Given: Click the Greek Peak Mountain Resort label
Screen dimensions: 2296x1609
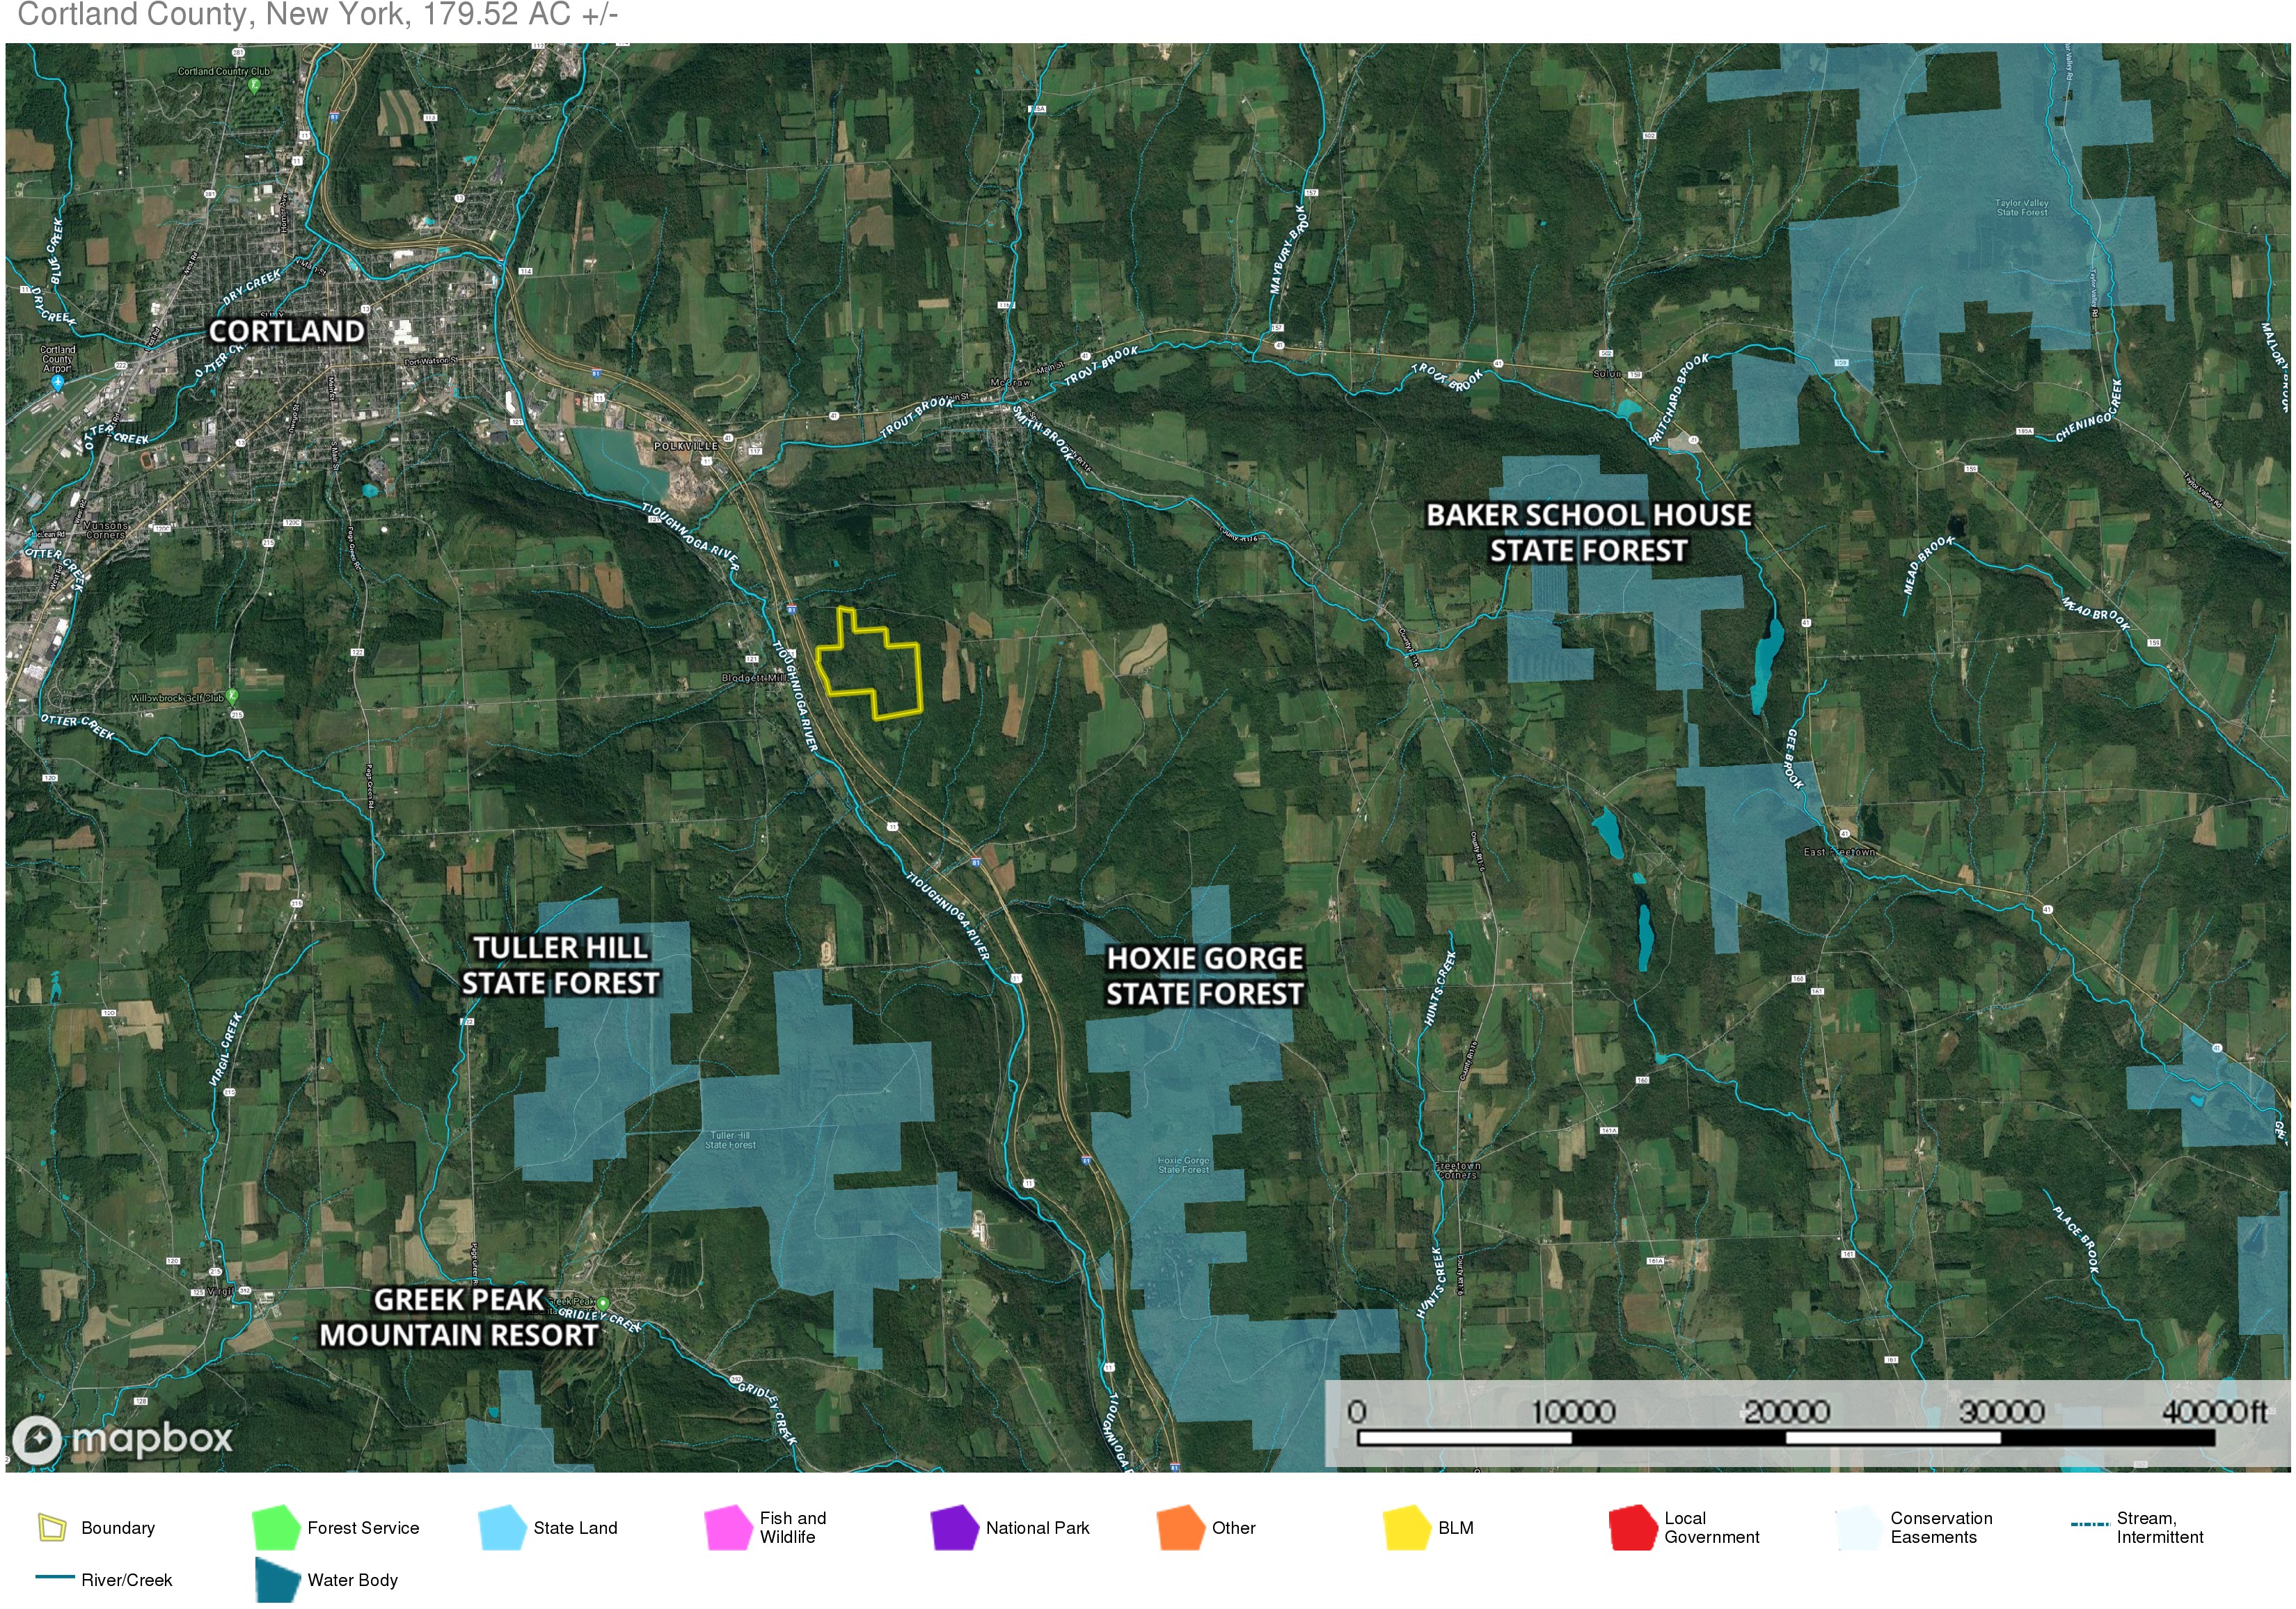Looking at the screenshot, I should coord(458,1318).
